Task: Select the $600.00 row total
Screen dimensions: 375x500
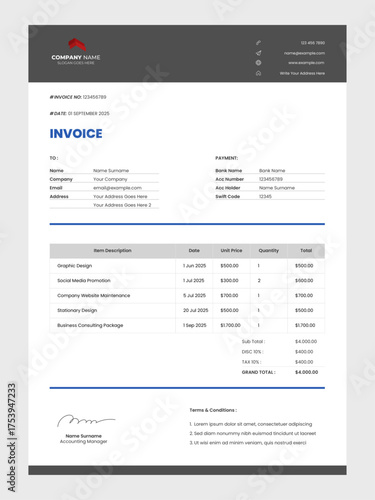Action: pos(304,280)
